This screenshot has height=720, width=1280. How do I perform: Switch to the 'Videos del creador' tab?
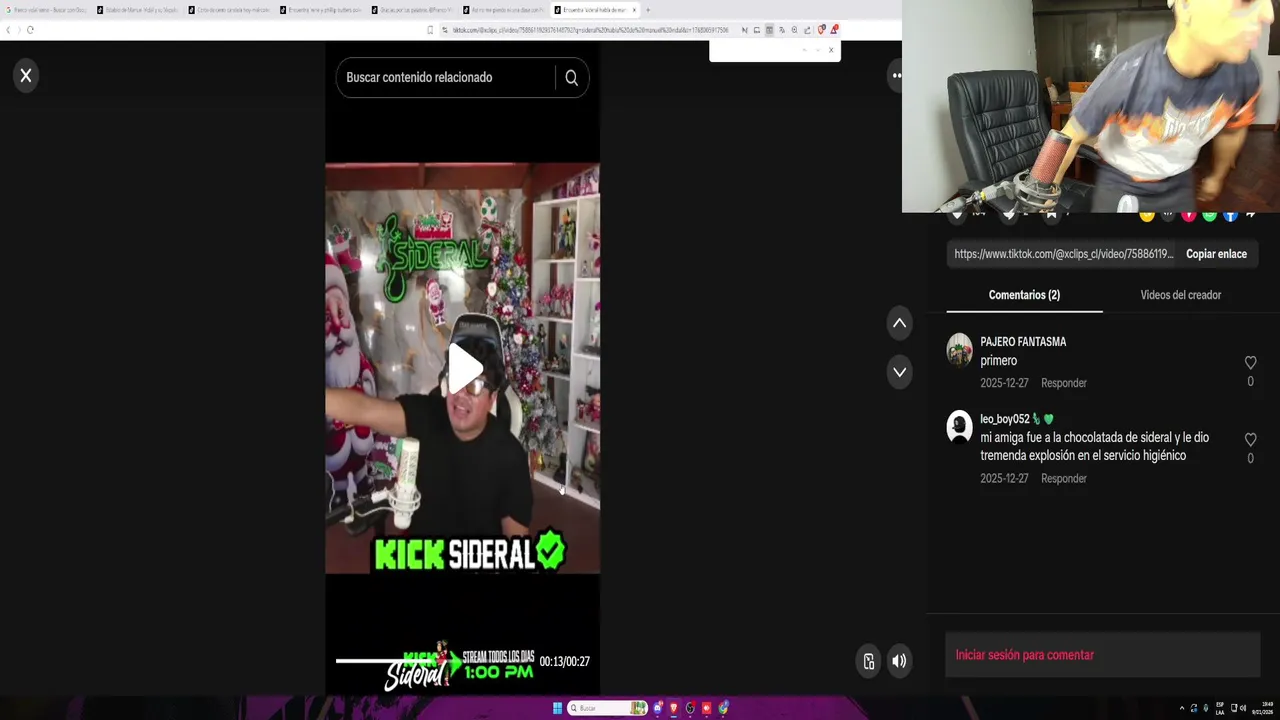click(x=1181, y=295)
